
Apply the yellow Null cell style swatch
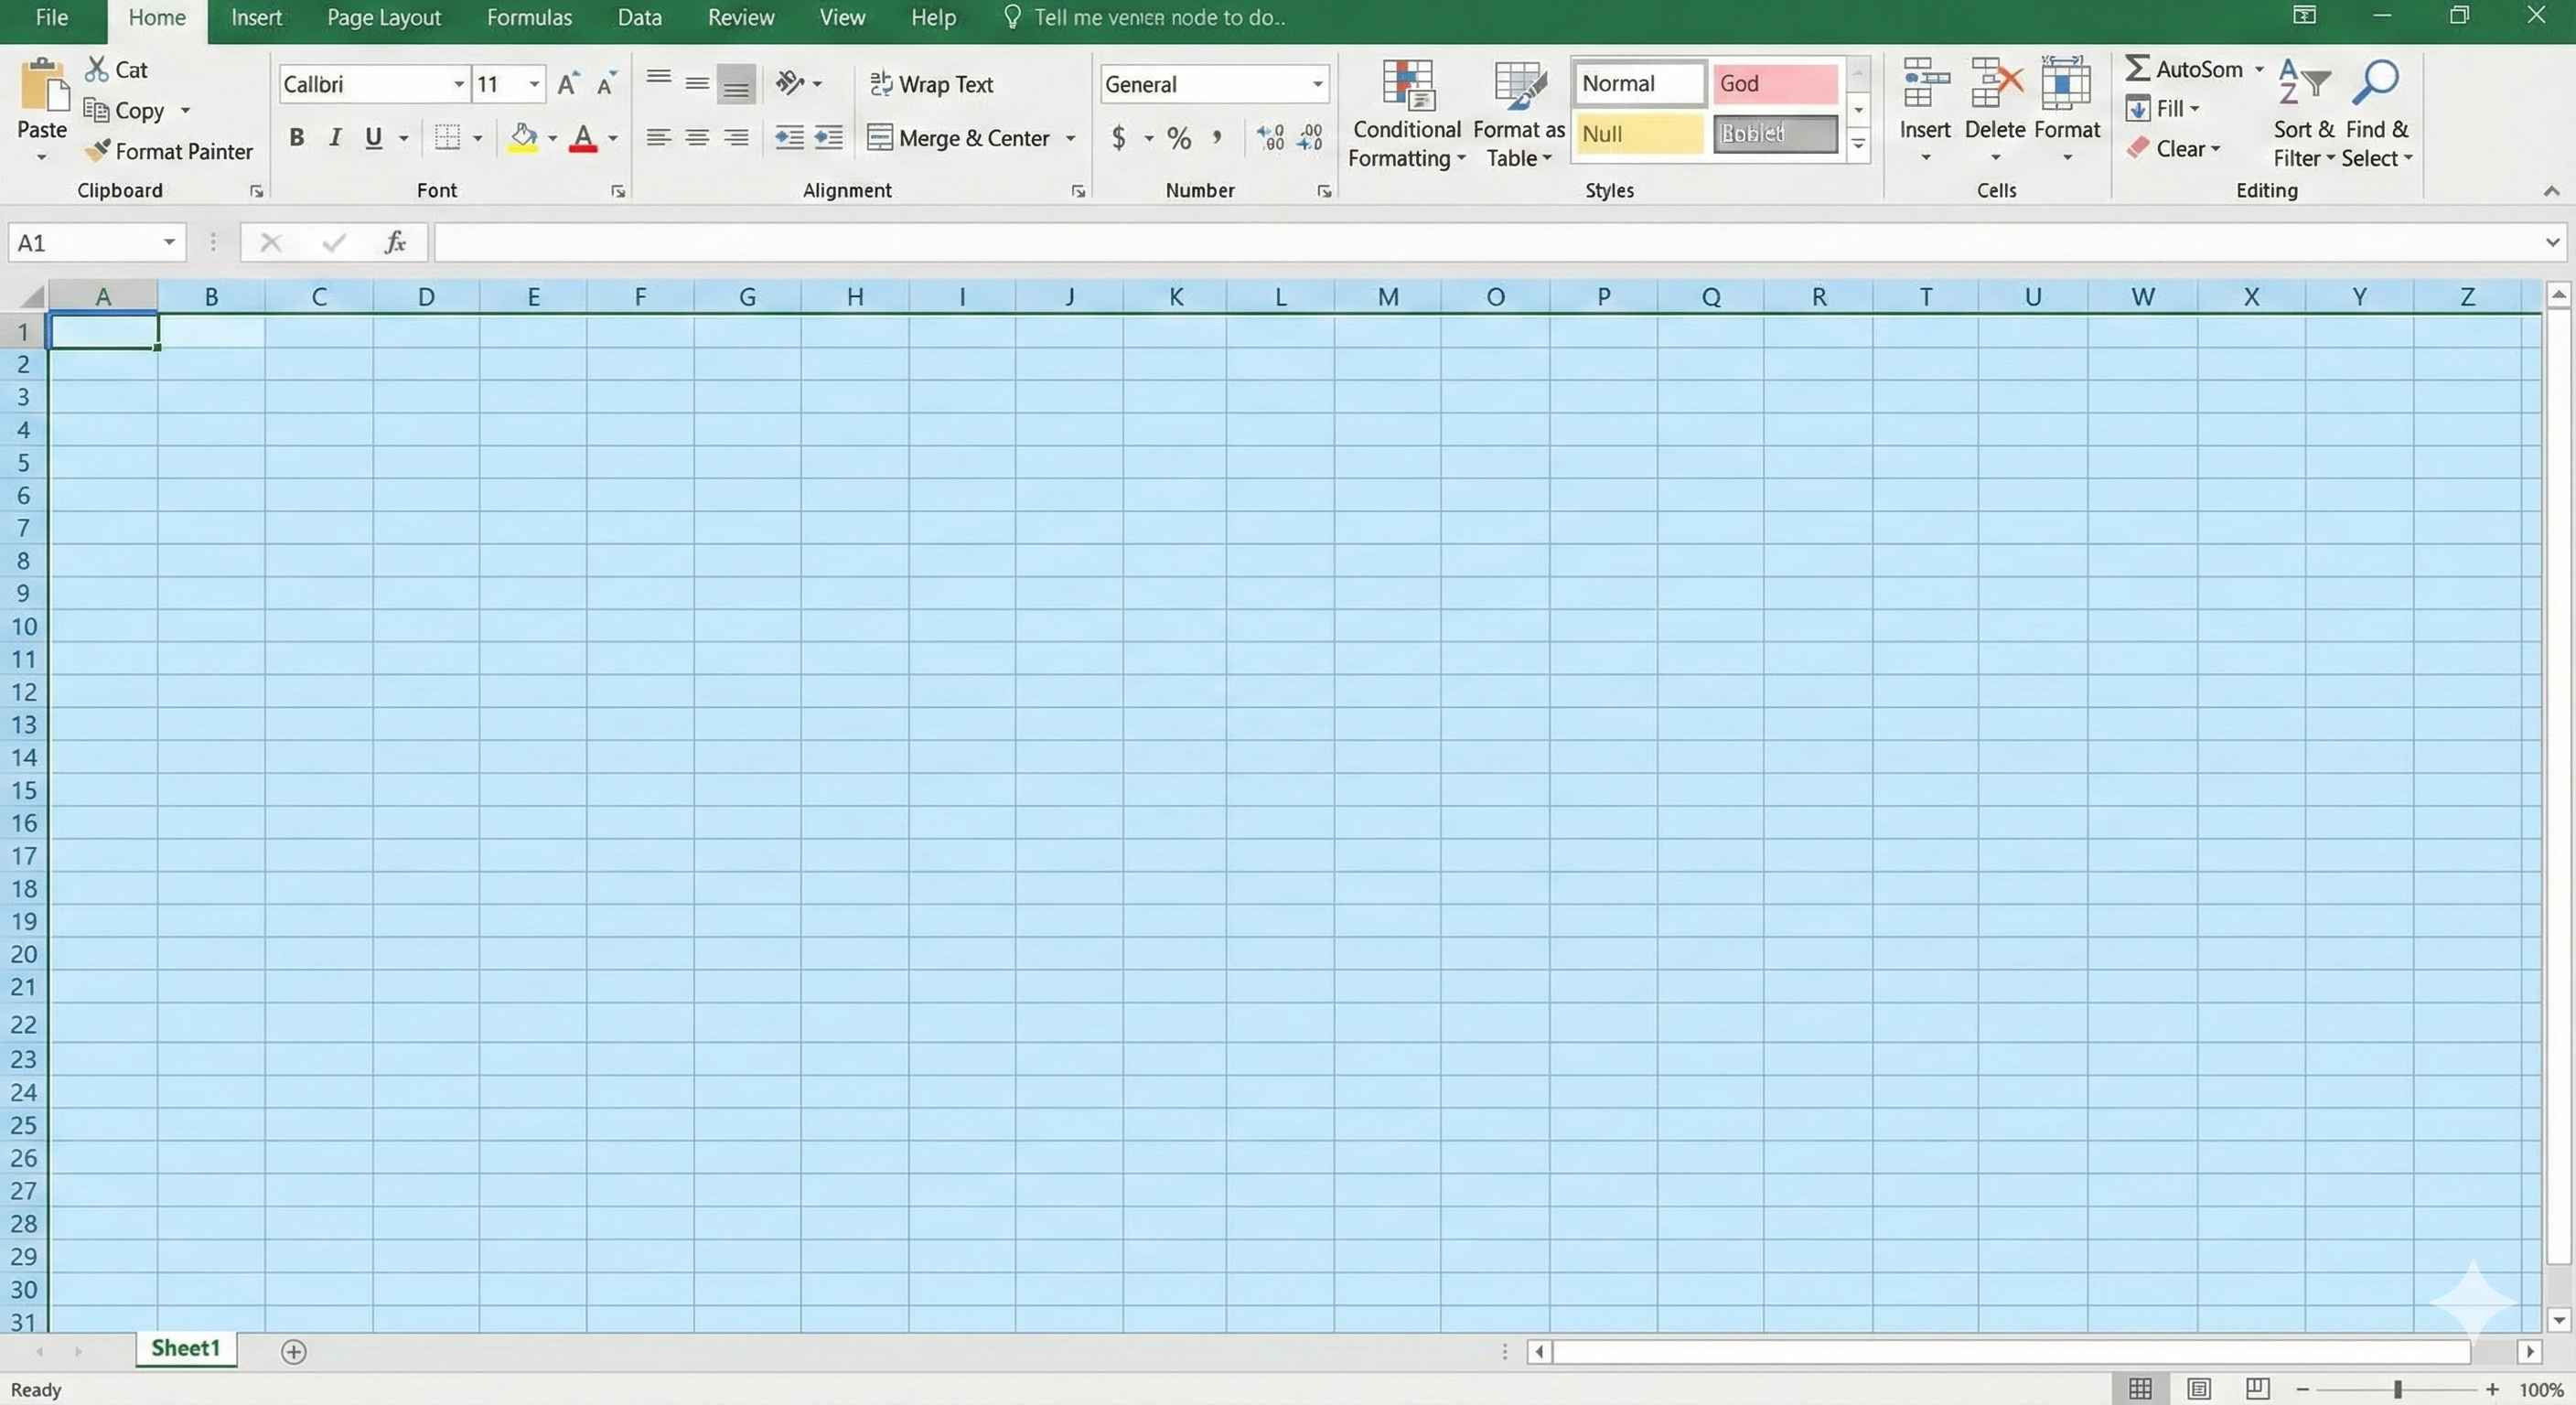[x=1637, y=134]
